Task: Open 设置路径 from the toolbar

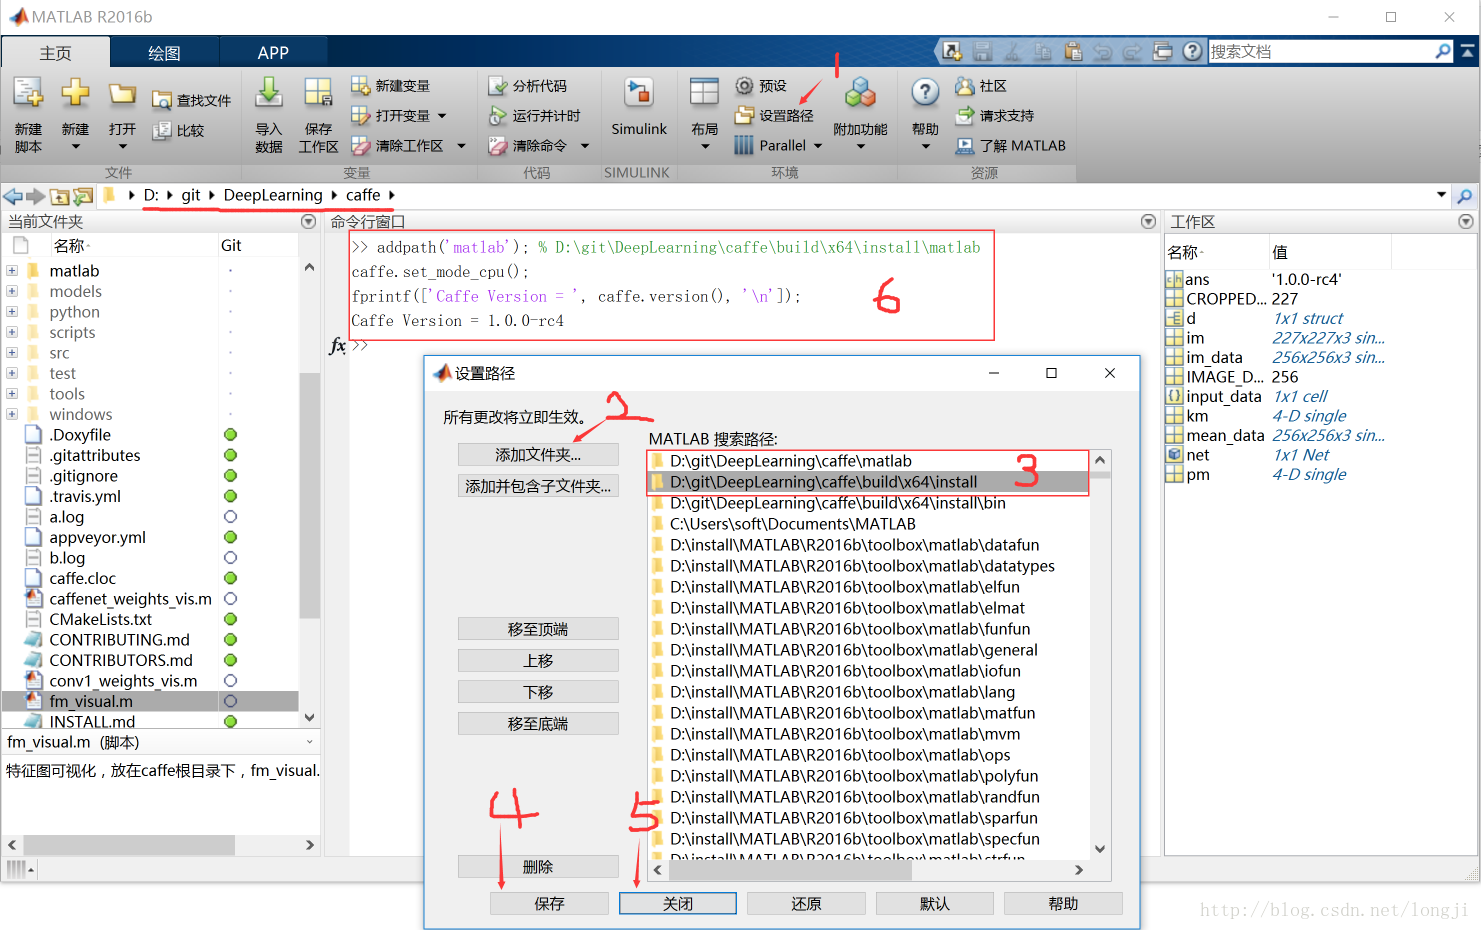Action: (775, 116)
